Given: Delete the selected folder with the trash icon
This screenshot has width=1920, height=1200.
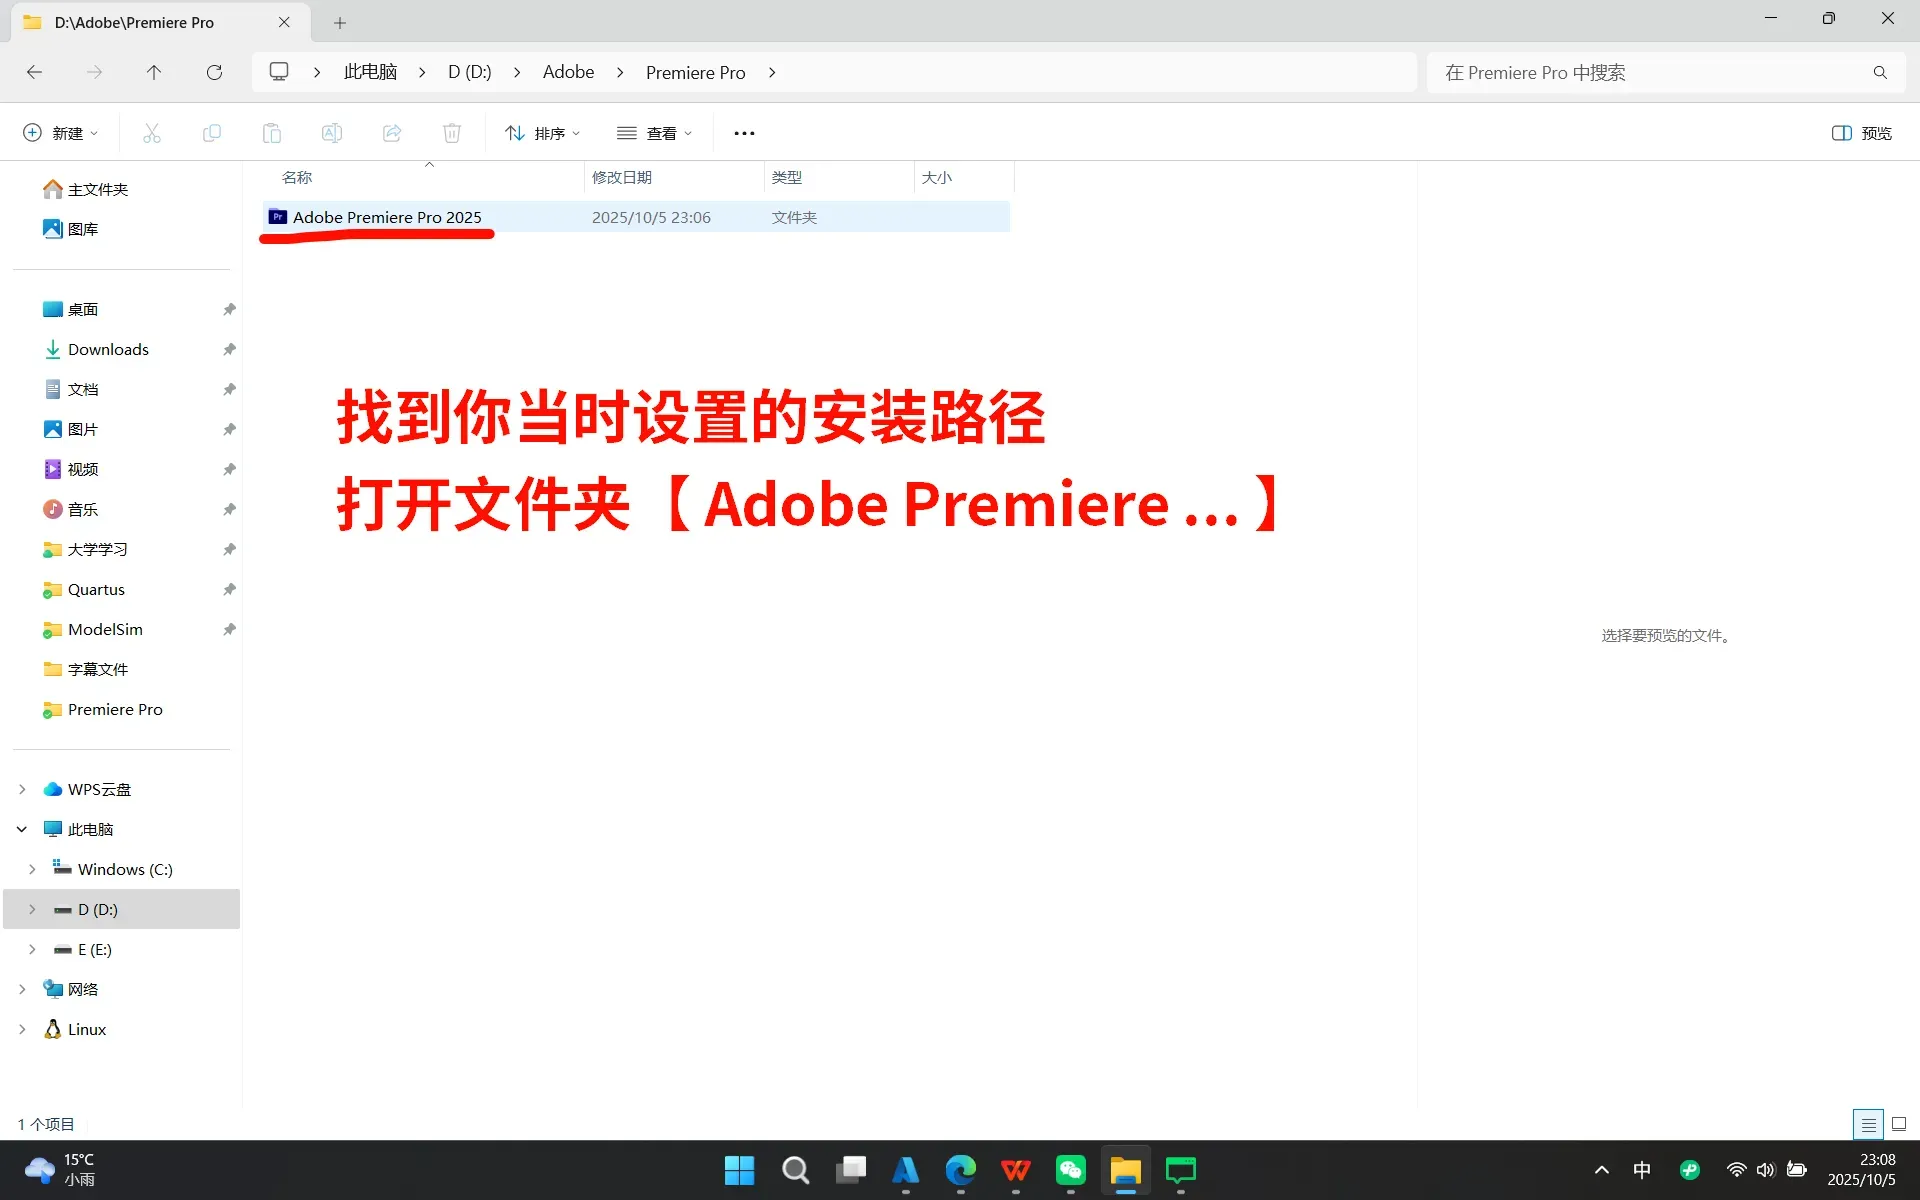Looking at the screenshot, I should click(x=451, y=132).
